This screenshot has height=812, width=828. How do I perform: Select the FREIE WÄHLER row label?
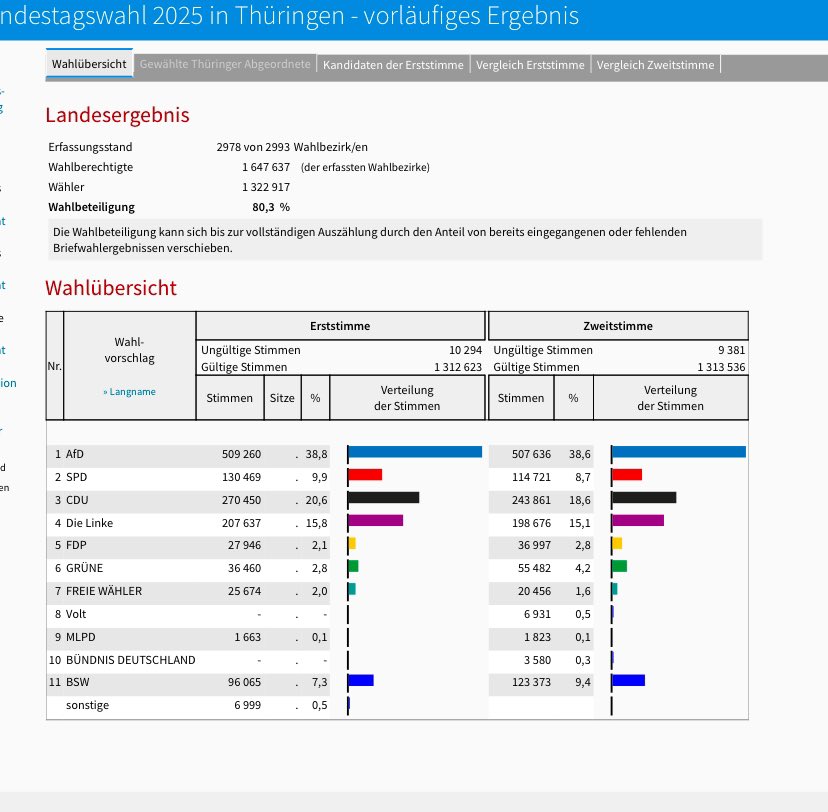104,591
